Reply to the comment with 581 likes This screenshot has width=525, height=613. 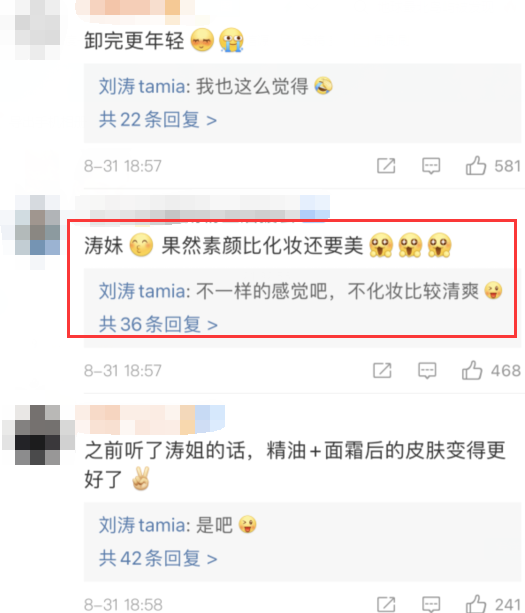pos(431,166)
